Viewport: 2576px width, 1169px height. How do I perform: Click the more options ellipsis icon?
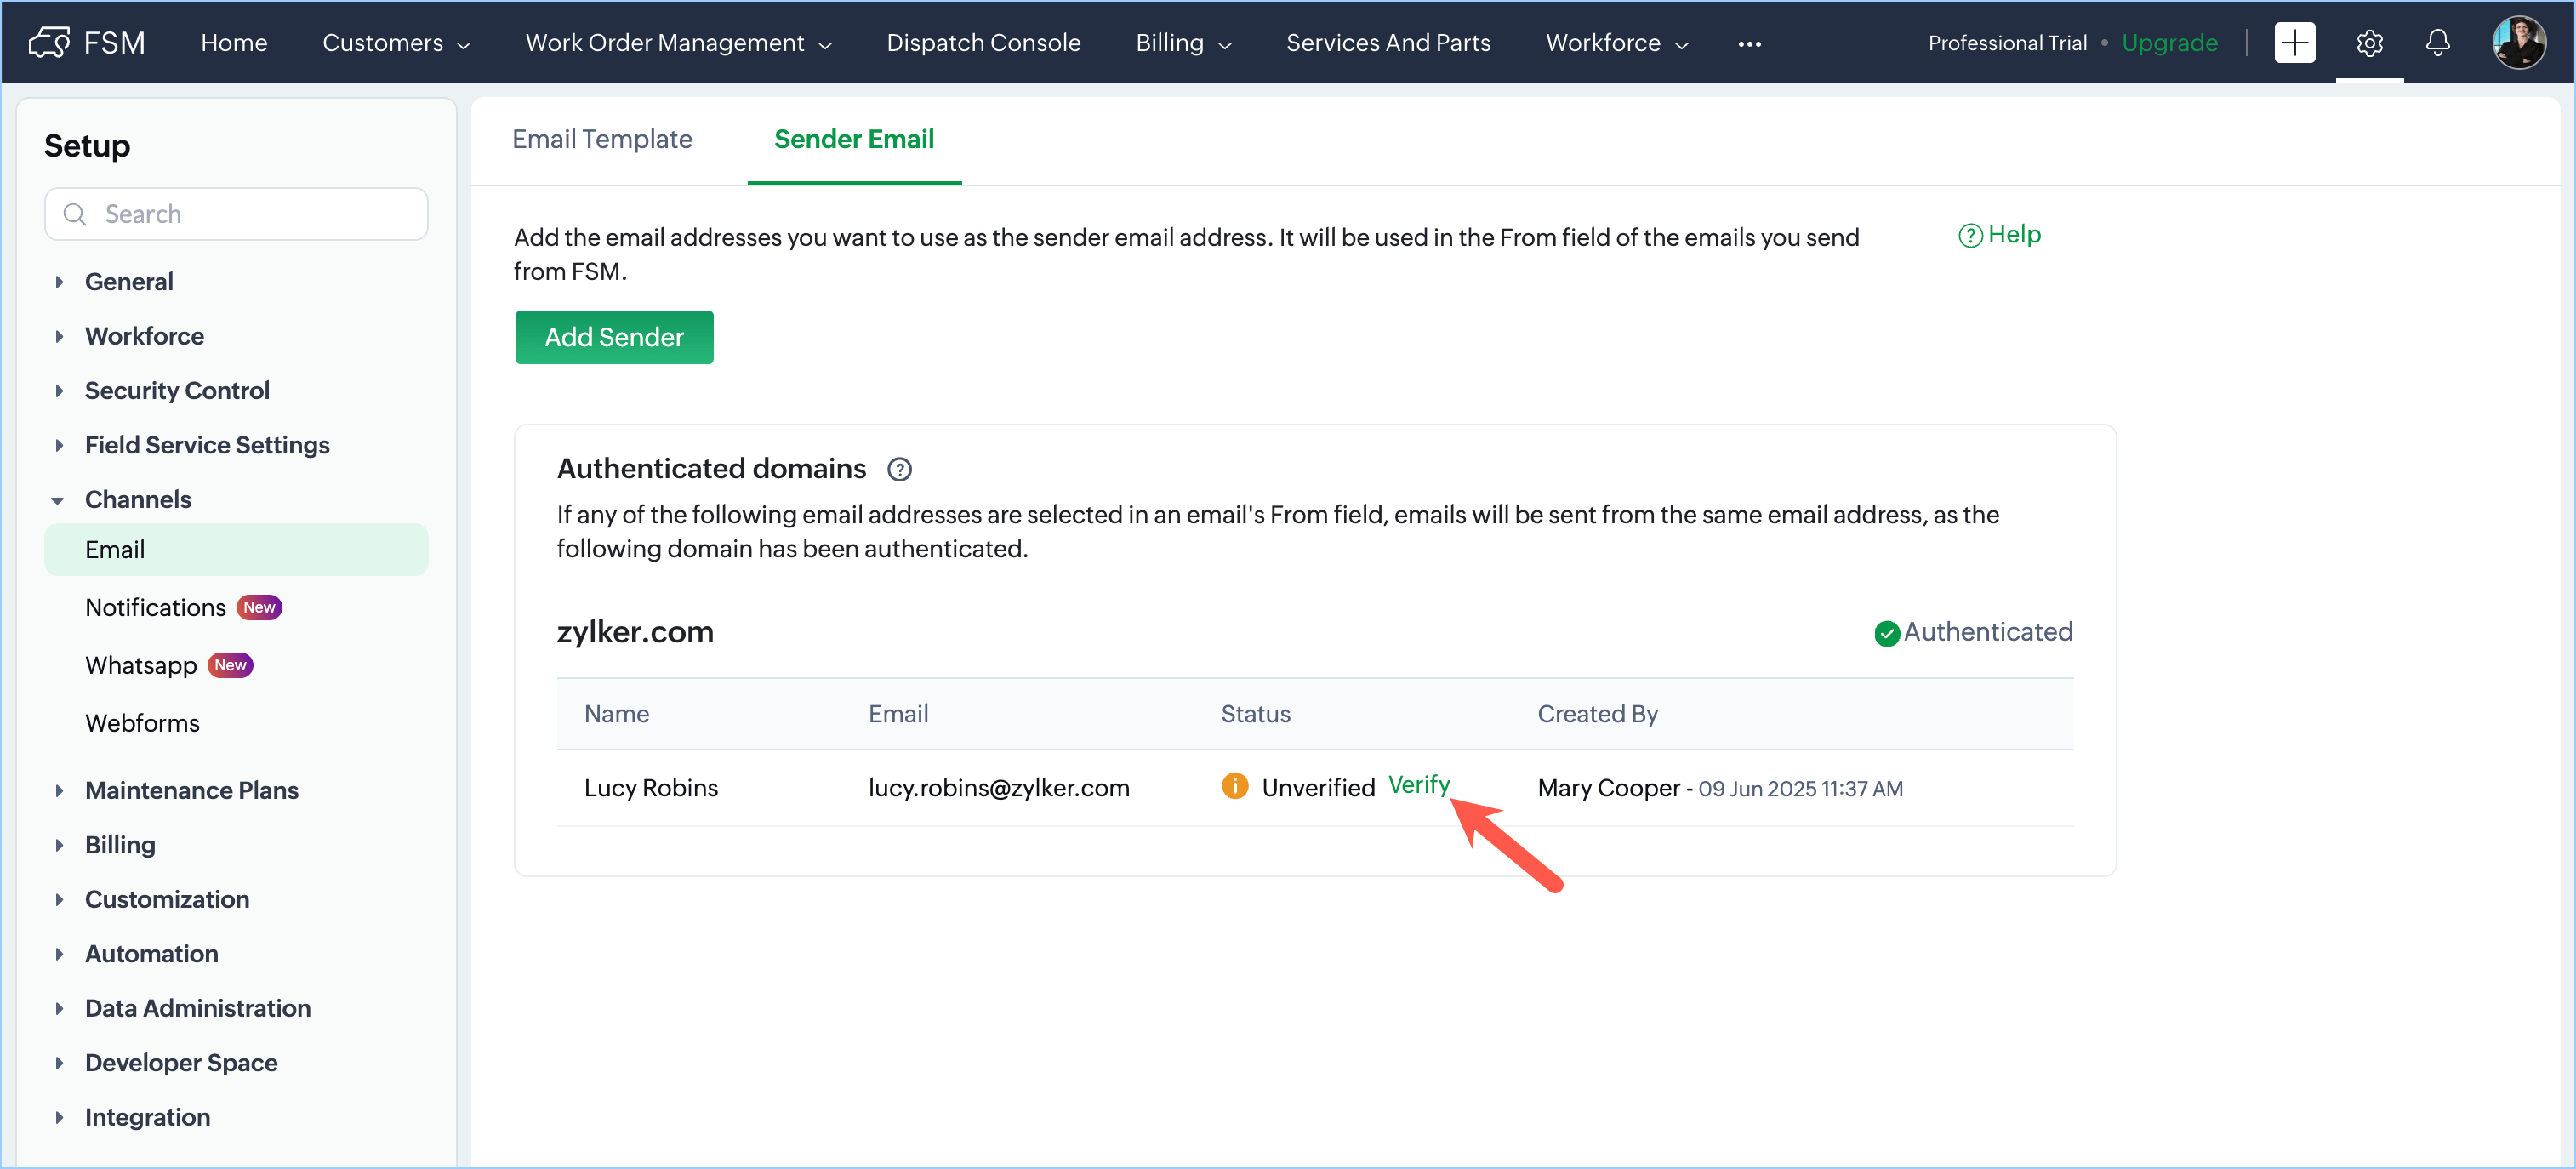(x=1749, y=43)
